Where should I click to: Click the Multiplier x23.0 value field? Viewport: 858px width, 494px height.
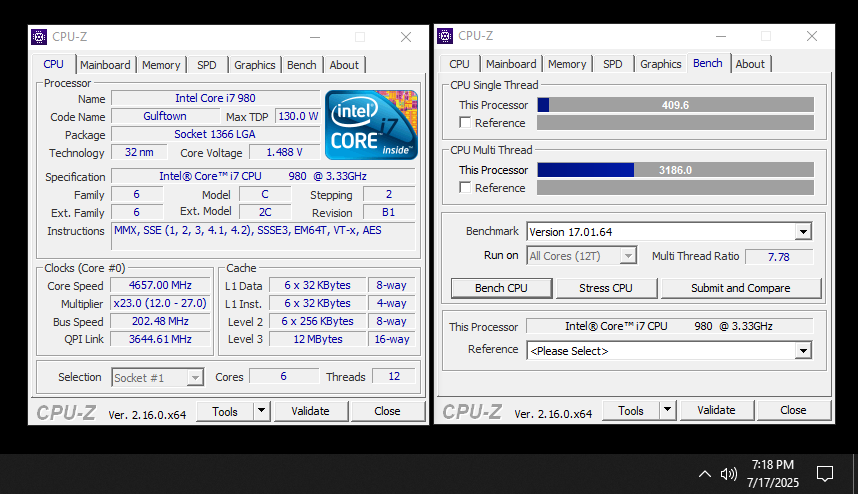pos(160,303)
